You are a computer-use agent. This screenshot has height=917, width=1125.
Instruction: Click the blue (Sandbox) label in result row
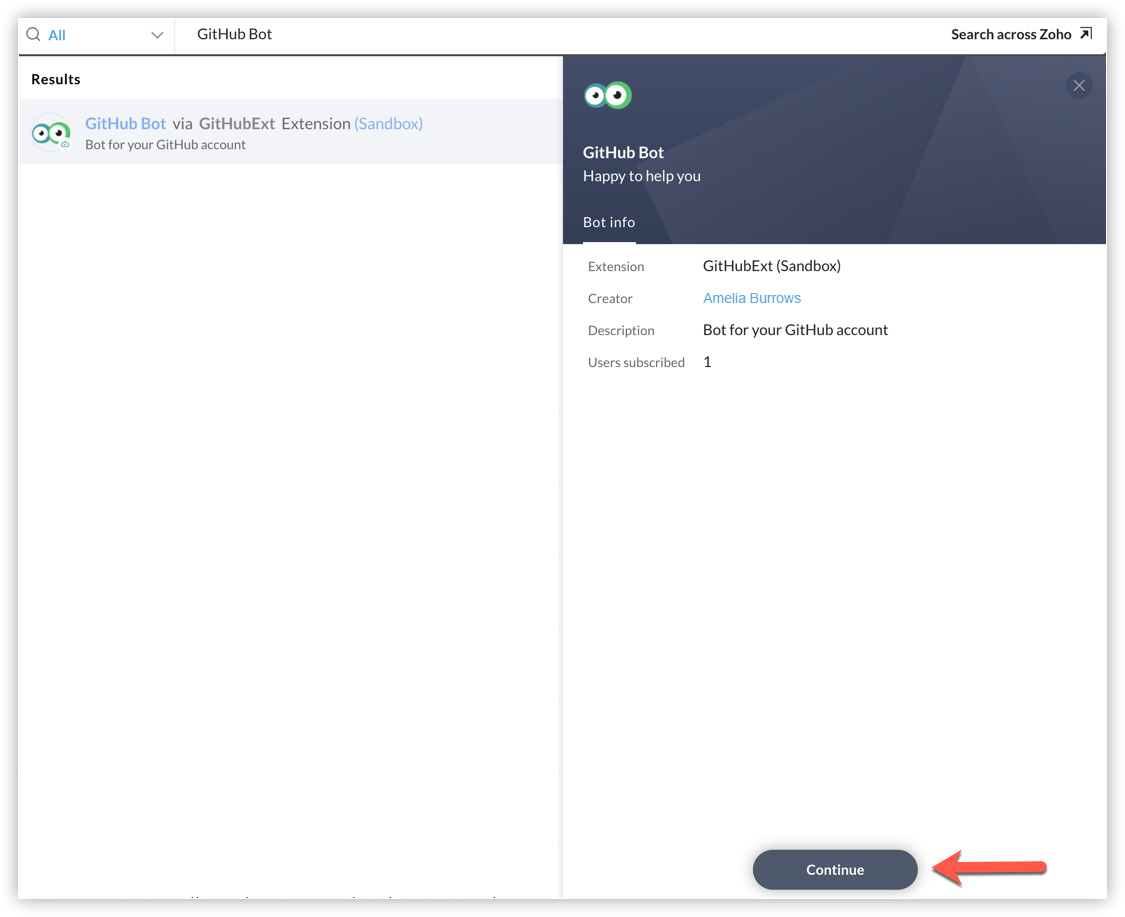coord(388,124)
